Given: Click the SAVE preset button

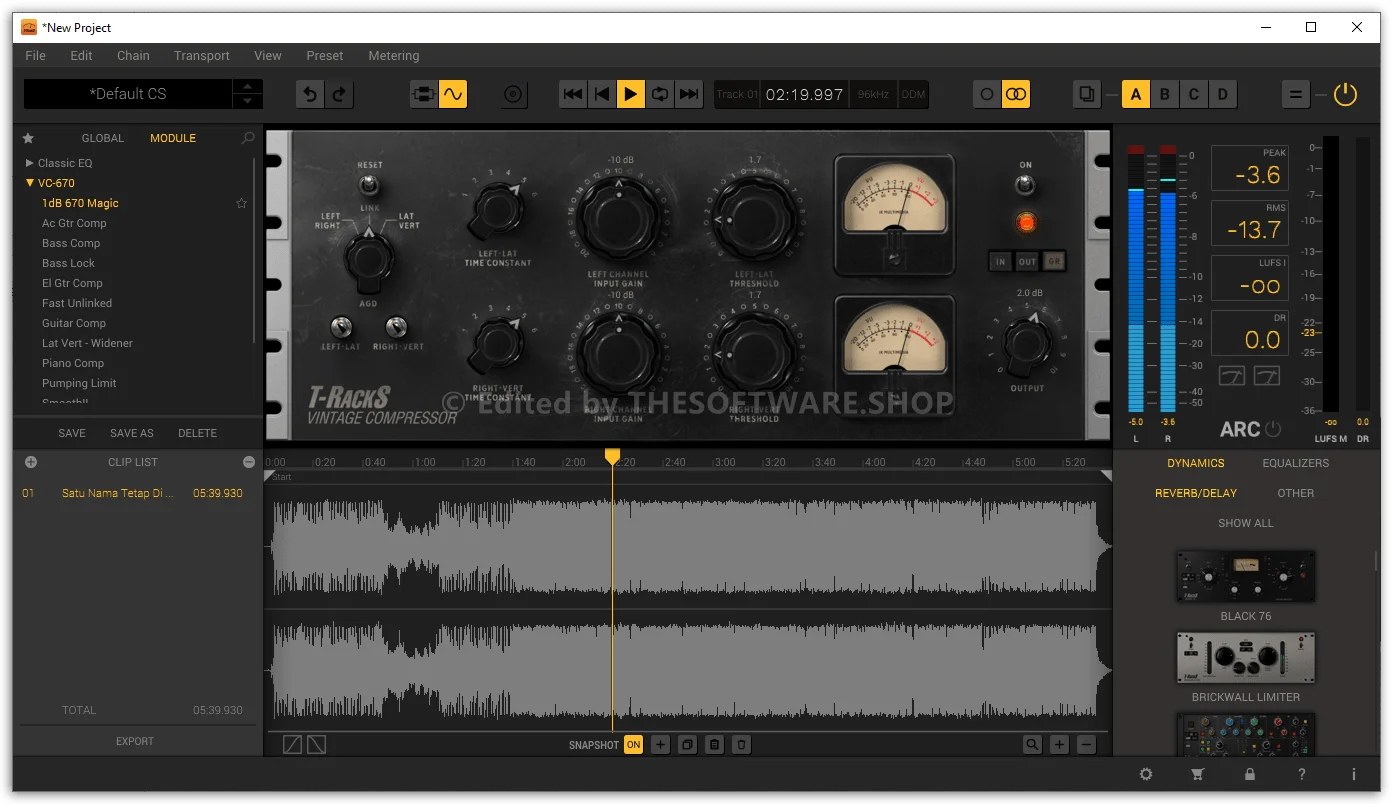Looking at the screenshot, I should coord(72,433).
